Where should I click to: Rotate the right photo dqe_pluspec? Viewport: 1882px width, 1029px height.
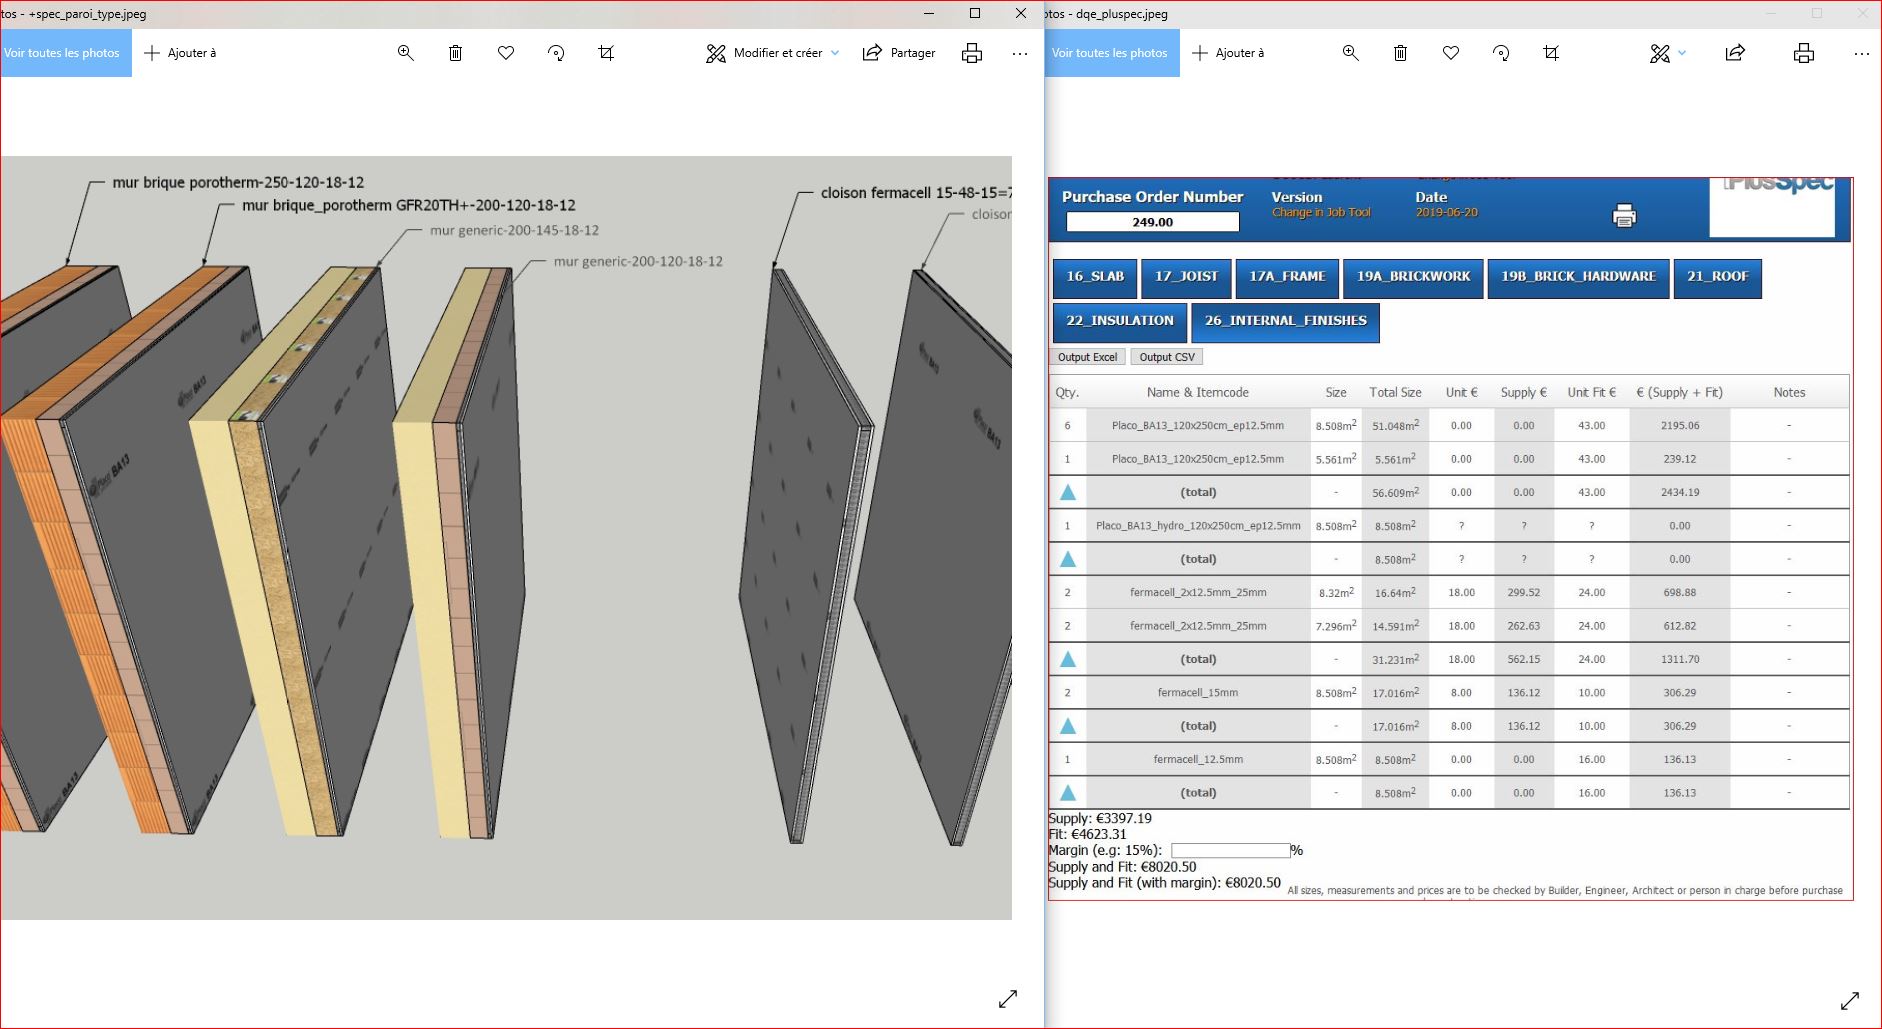click(x=1501, y=53)
